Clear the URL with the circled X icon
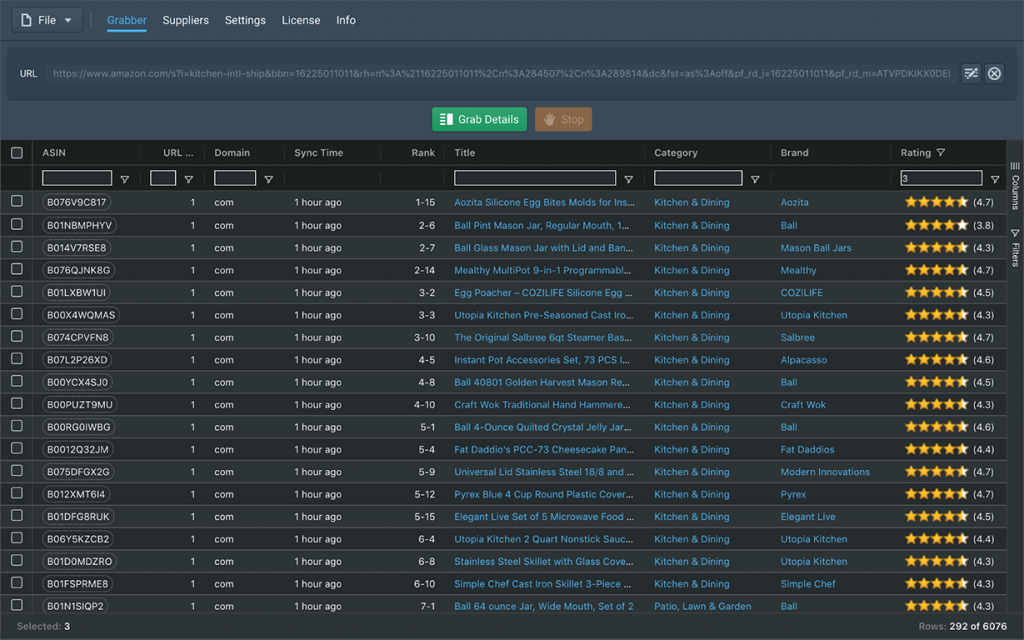 tap(994, 73)
